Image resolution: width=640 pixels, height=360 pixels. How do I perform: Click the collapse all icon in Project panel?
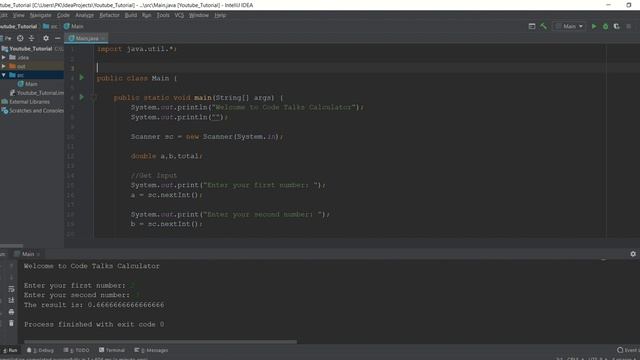(31, 38)
